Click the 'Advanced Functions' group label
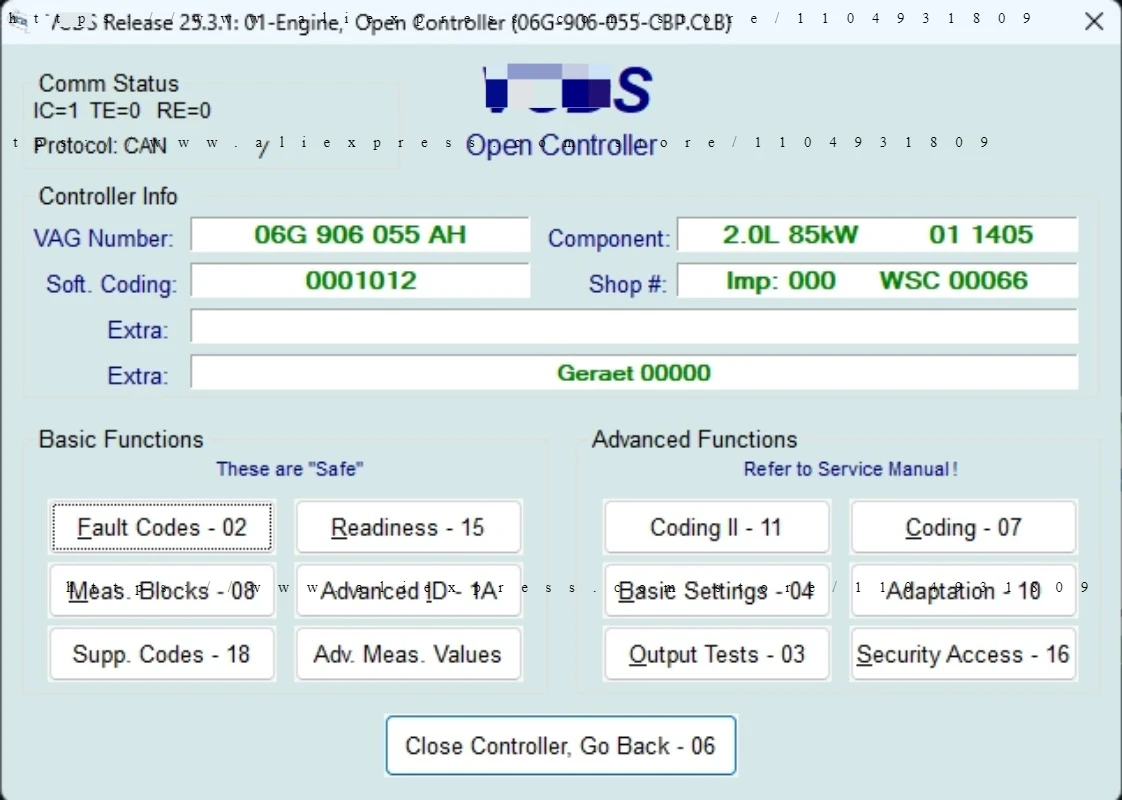The width and height of the screenshot is (1122, 800). [694, 439]
